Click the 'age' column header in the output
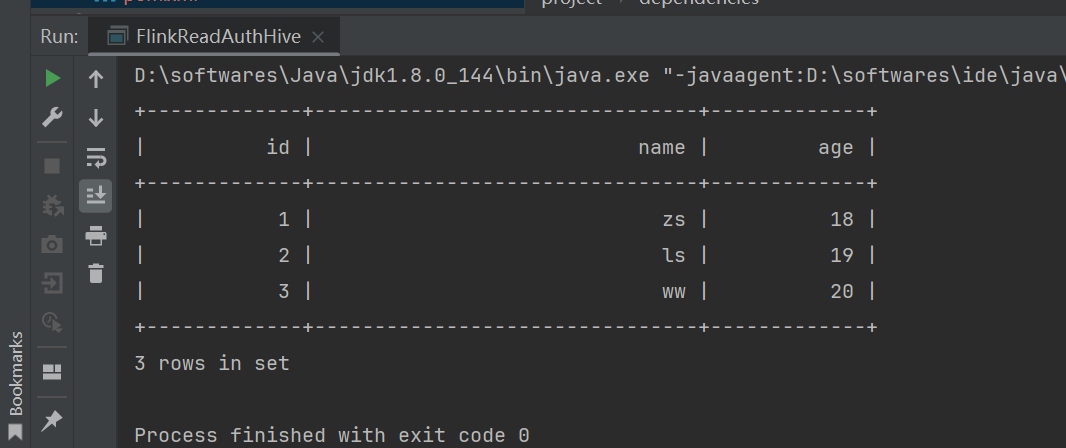The height and width of the screenshot is (448, 1066). tap(836, 148)
